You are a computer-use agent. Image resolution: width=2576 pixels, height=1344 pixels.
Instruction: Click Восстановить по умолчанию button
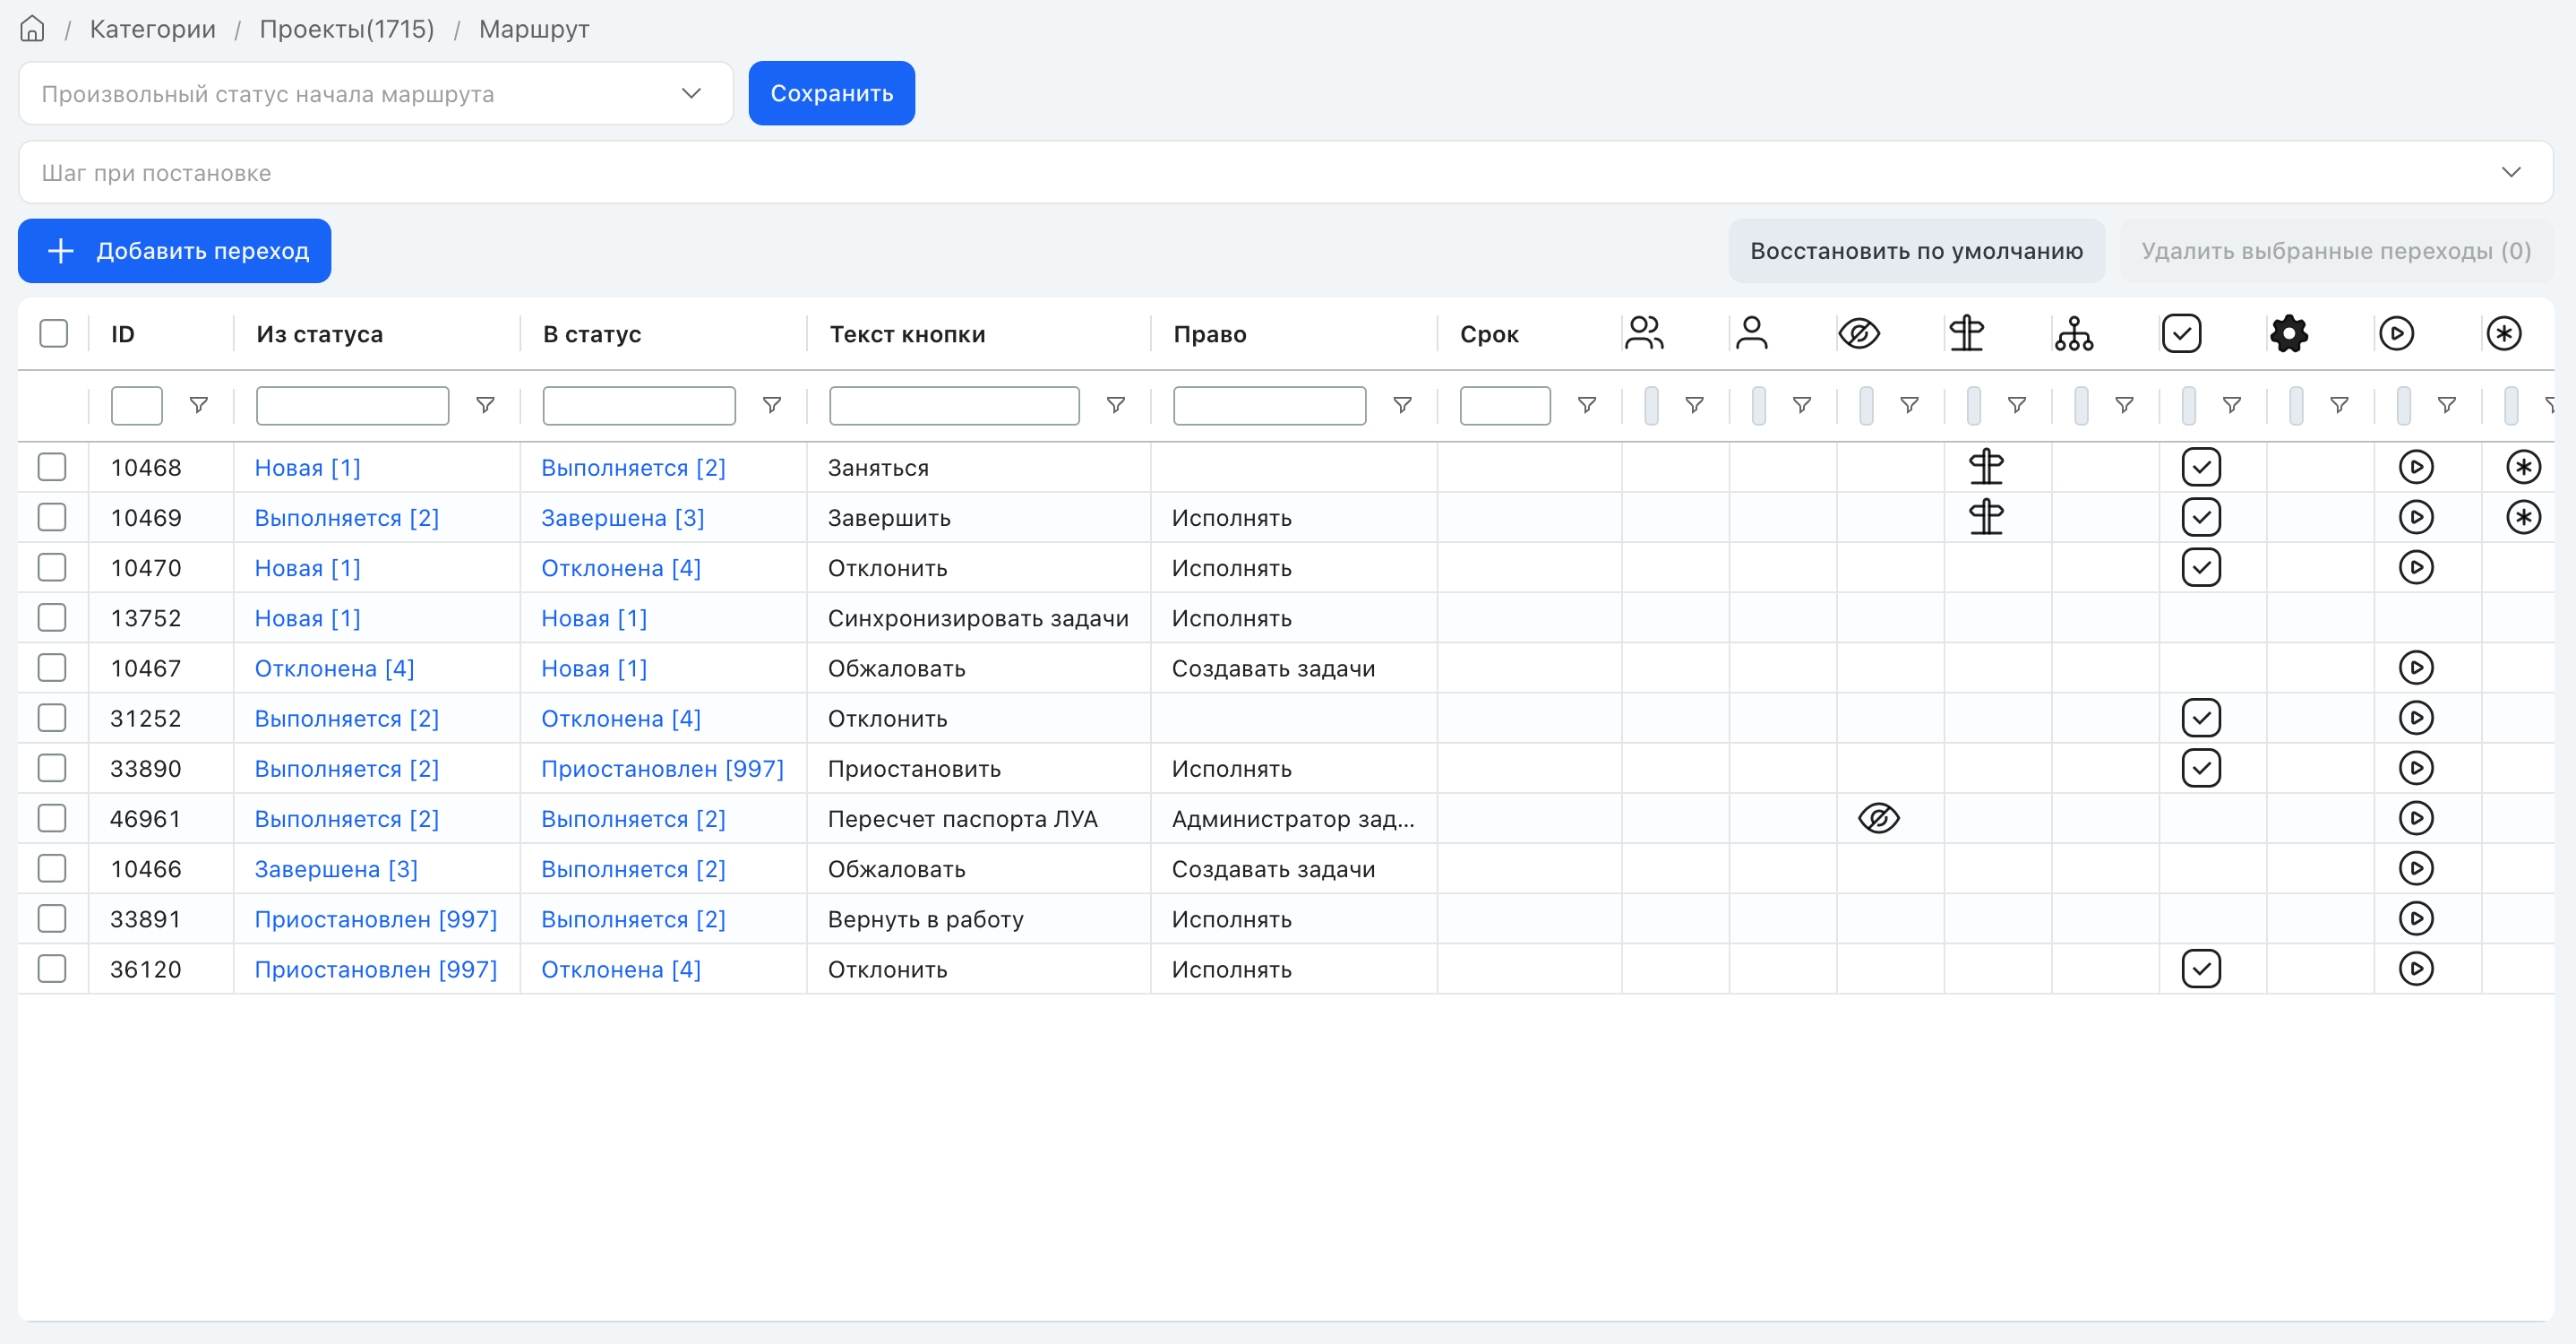pos(1917,250)
